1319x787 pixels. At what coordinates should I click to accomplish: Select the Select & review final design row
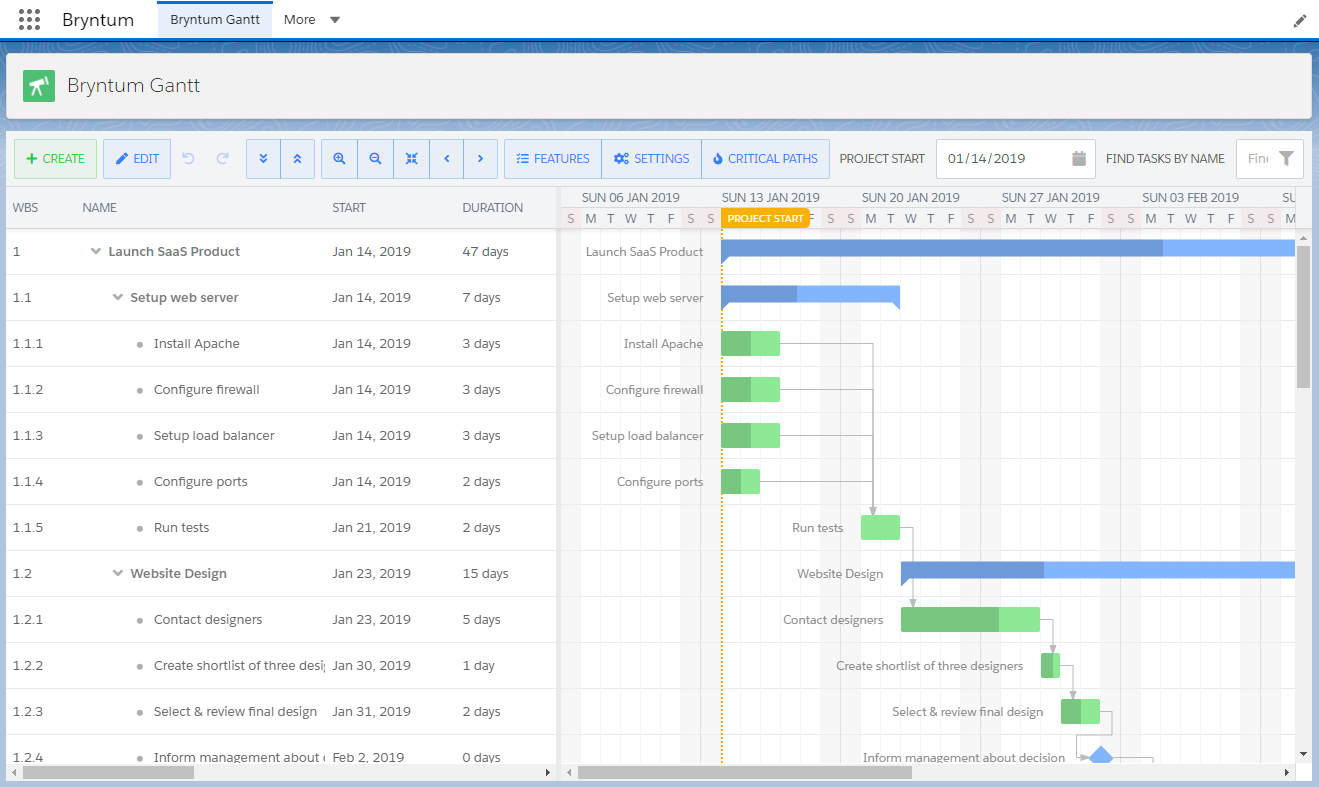click(x=281, y=712)
